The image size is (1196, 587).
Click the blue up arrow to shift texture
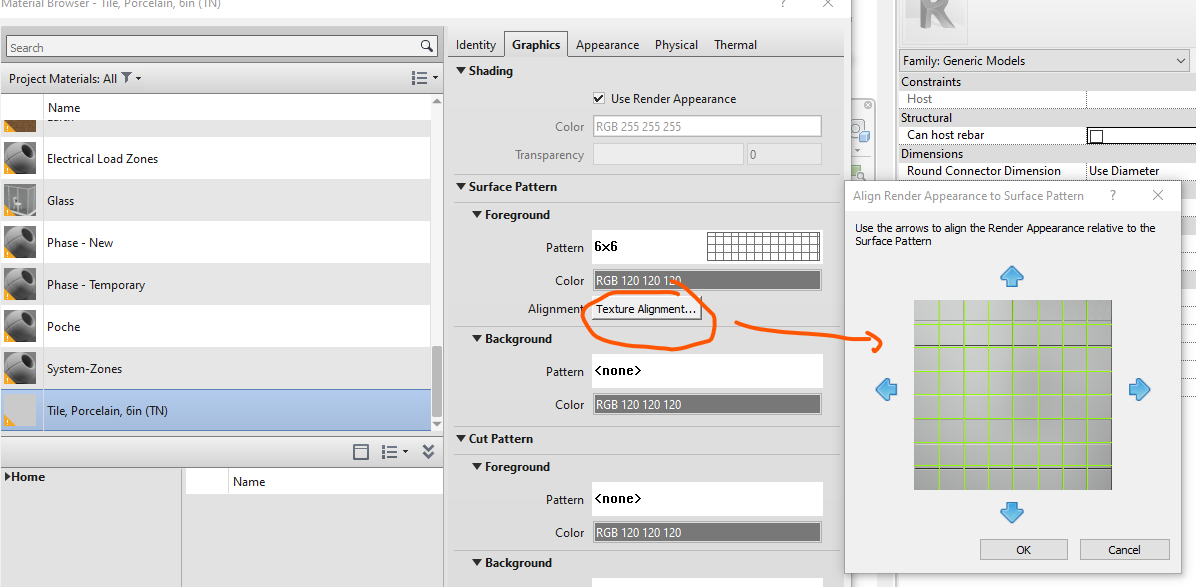pyautogui.click(x=1012, y=277)
